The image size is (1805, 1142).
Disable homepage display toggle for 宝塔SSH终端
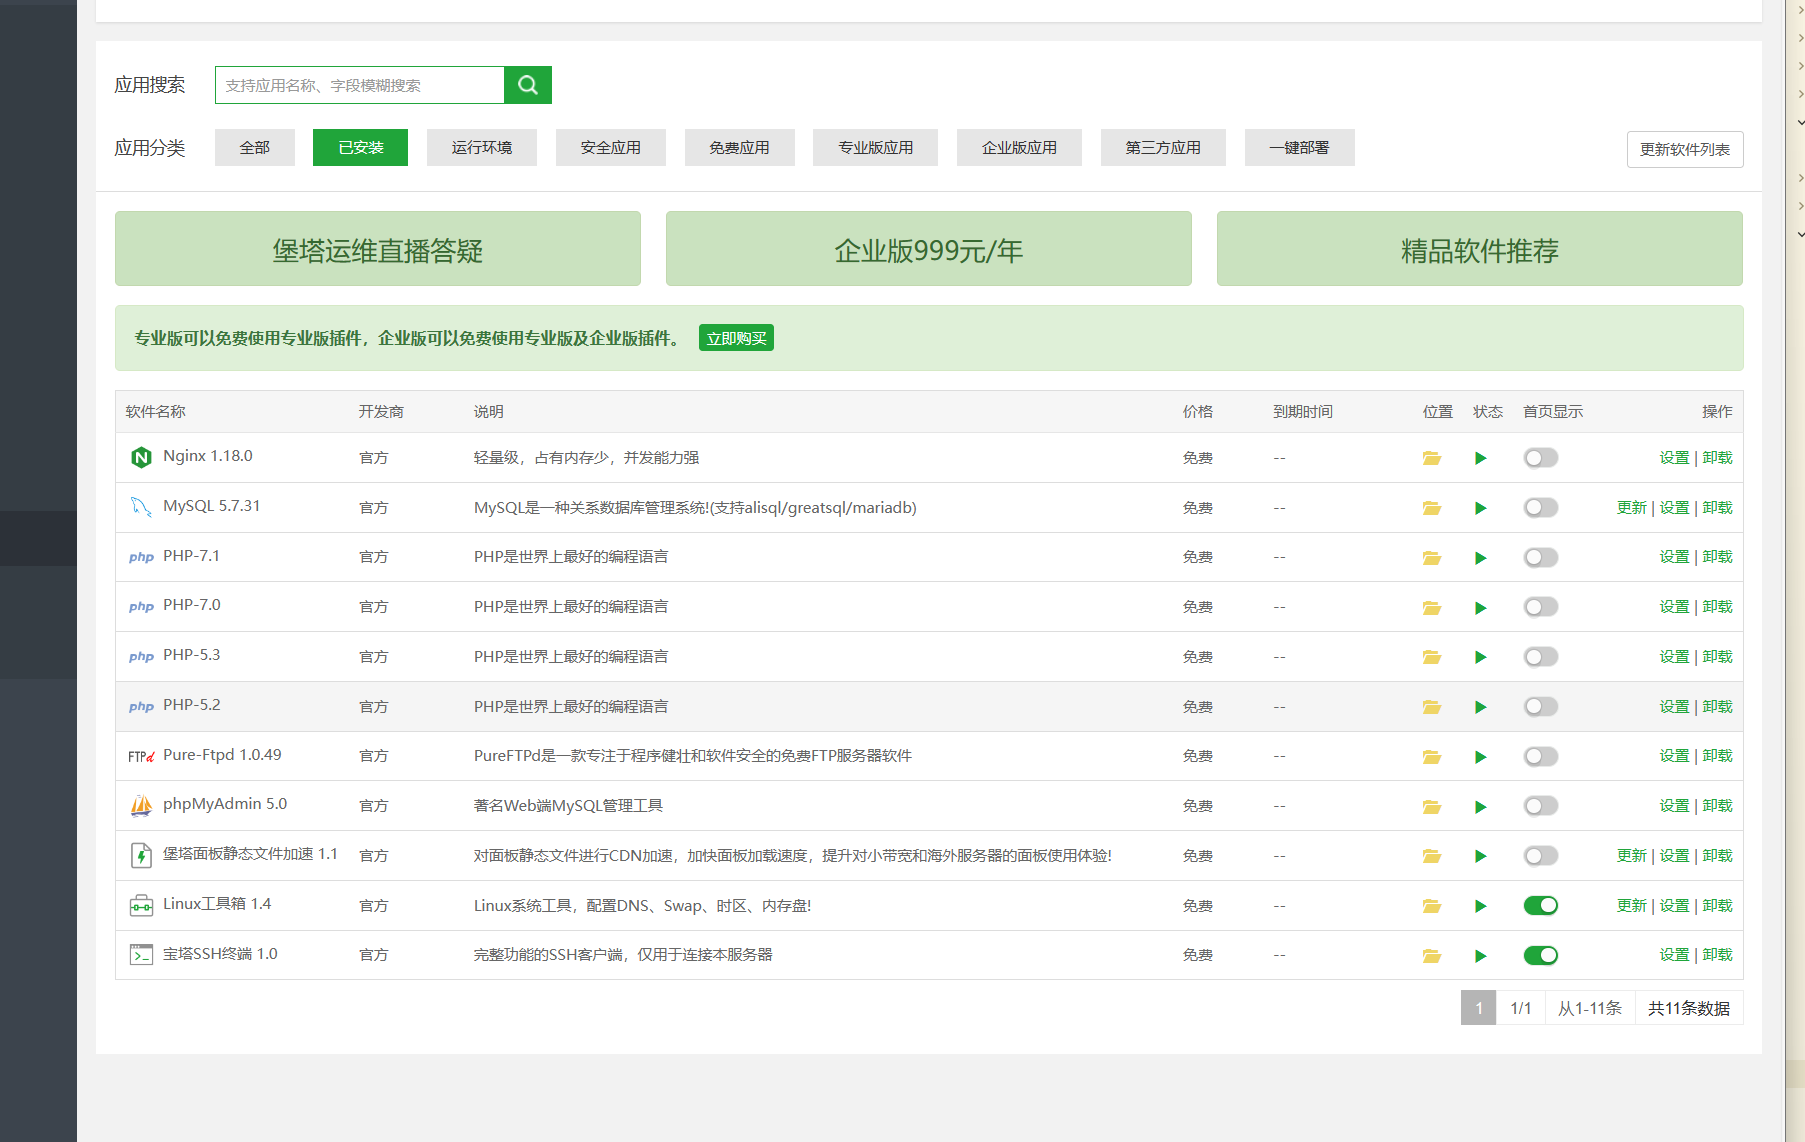tap(1541, 956)
